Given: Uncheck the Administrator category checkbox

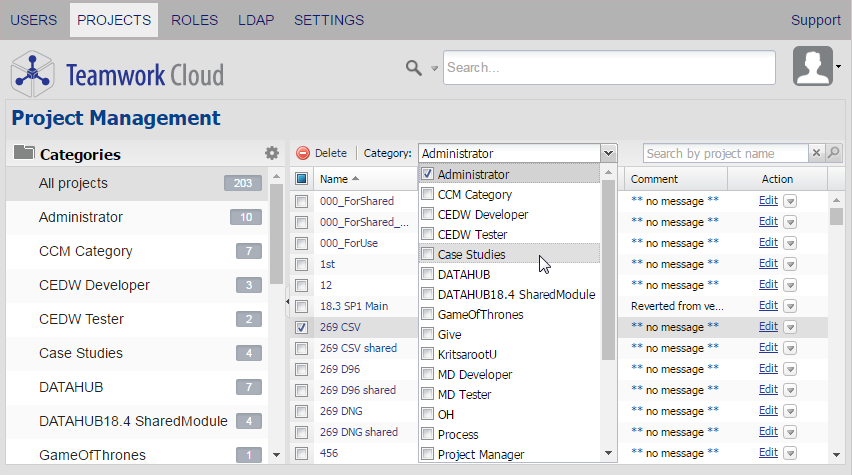Looking at the screenshot, I should [x=427, y=175].
